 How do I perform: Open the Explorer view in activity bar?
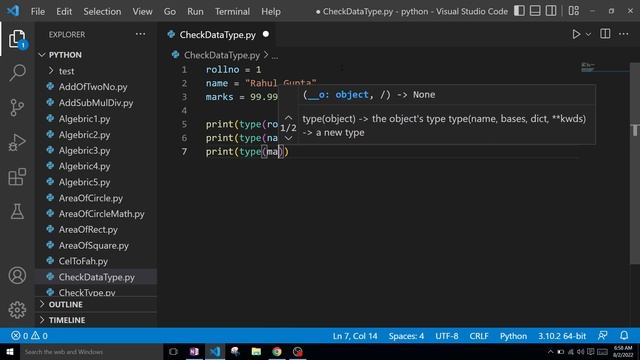17,39
